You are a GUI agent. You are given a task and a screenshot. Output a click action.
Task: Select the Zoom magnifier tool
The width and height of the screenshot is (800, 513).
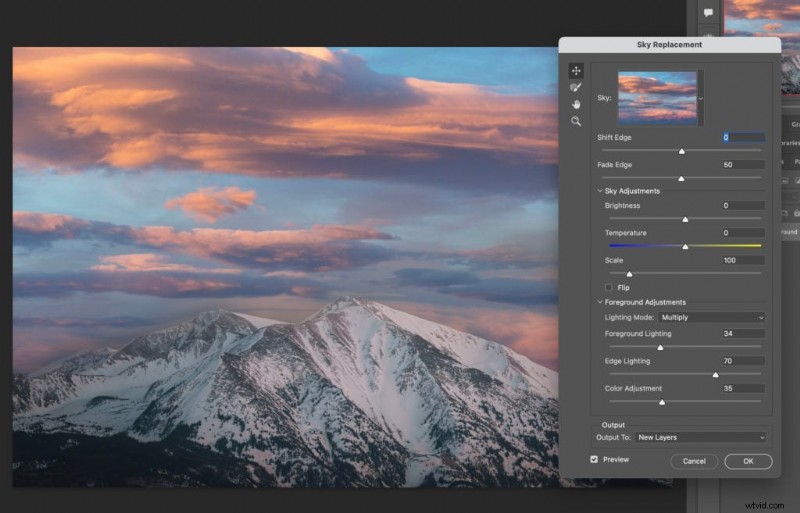click(576, 121)
